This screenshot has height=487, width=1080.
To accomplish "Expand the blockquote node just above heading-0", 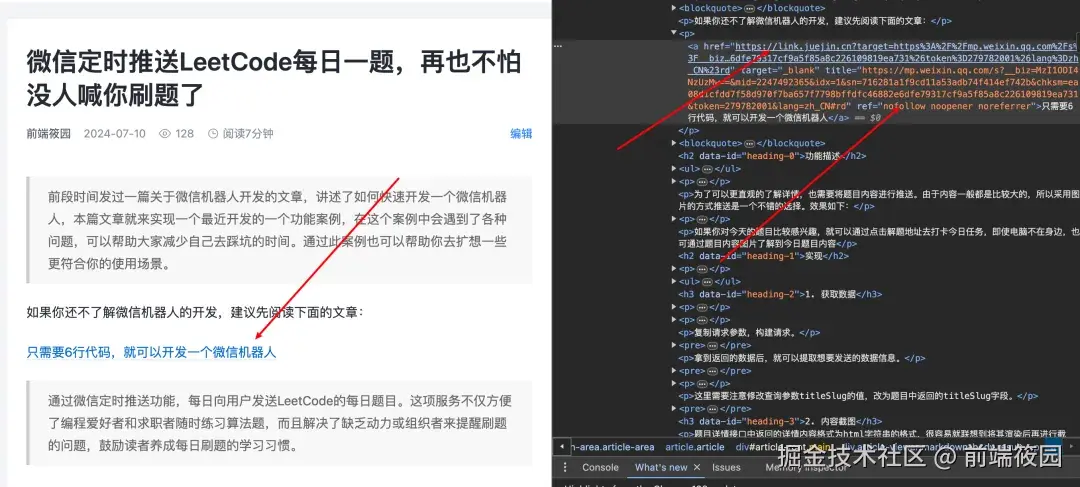I will (674, 143).
